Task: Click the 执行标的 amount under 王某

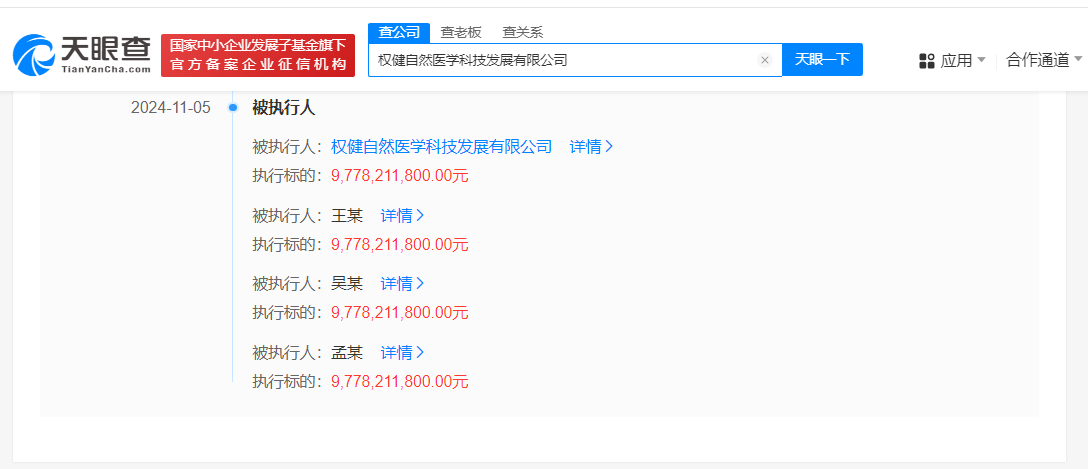Action: 400,244
